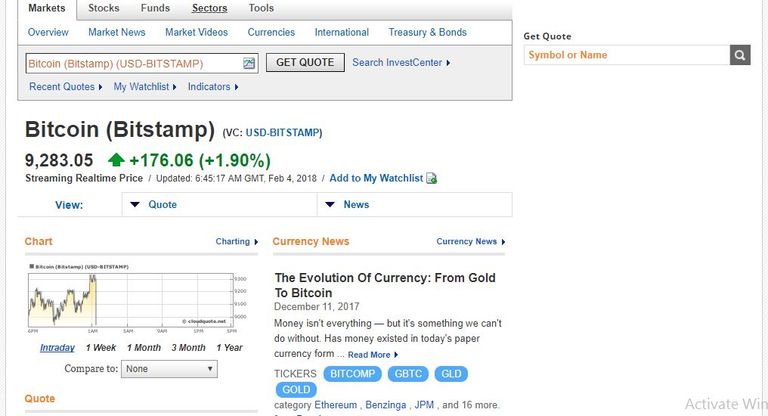Open the Compare to dropdown
Image resolution: width=768 pixels, height=416 pixels.
pos(168,369)
